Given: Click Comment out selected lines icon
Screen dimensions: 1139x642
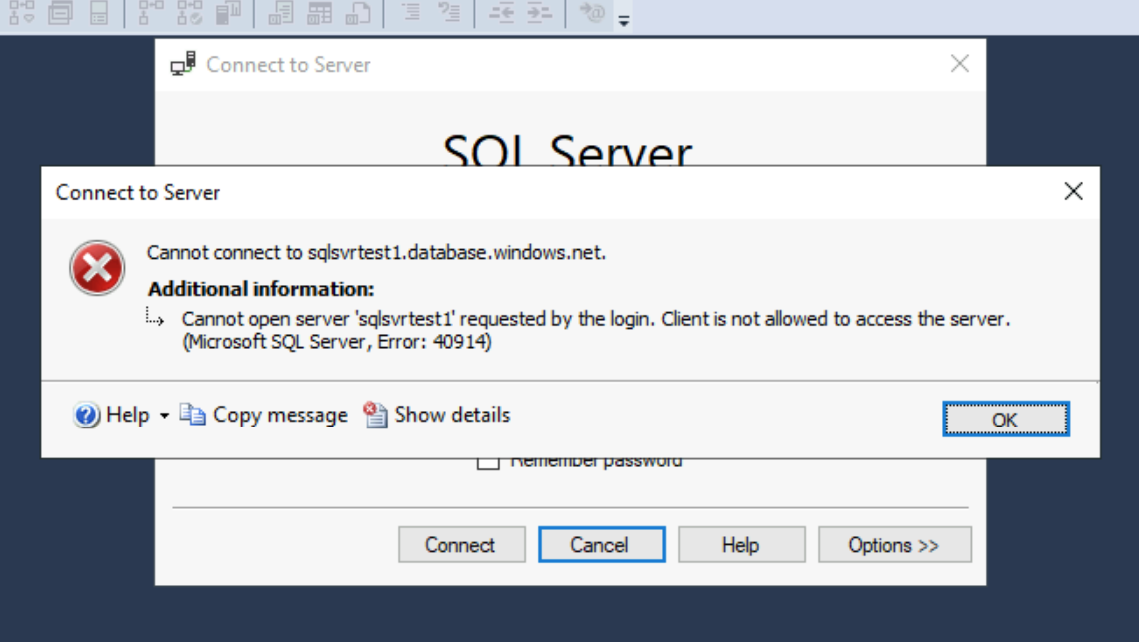Looking at the screenshot, I should pos(411,12).
